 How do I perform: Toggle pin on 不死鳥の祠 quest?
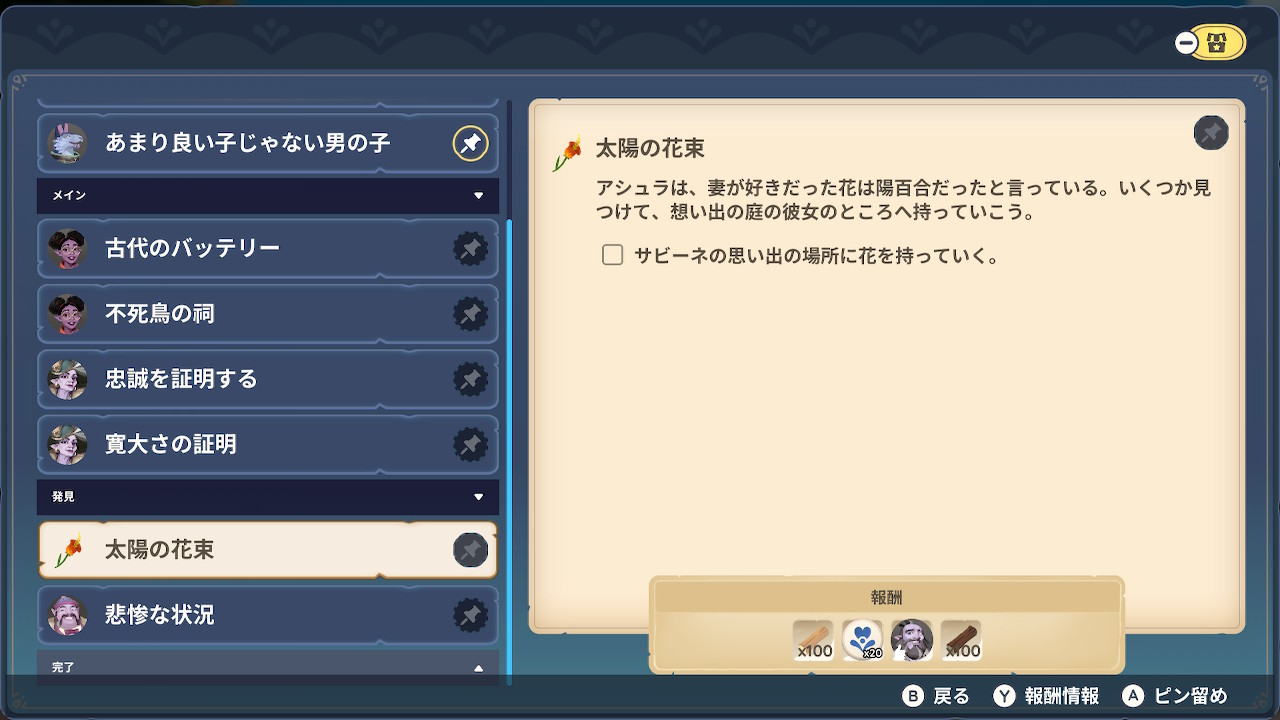[470, 314]
